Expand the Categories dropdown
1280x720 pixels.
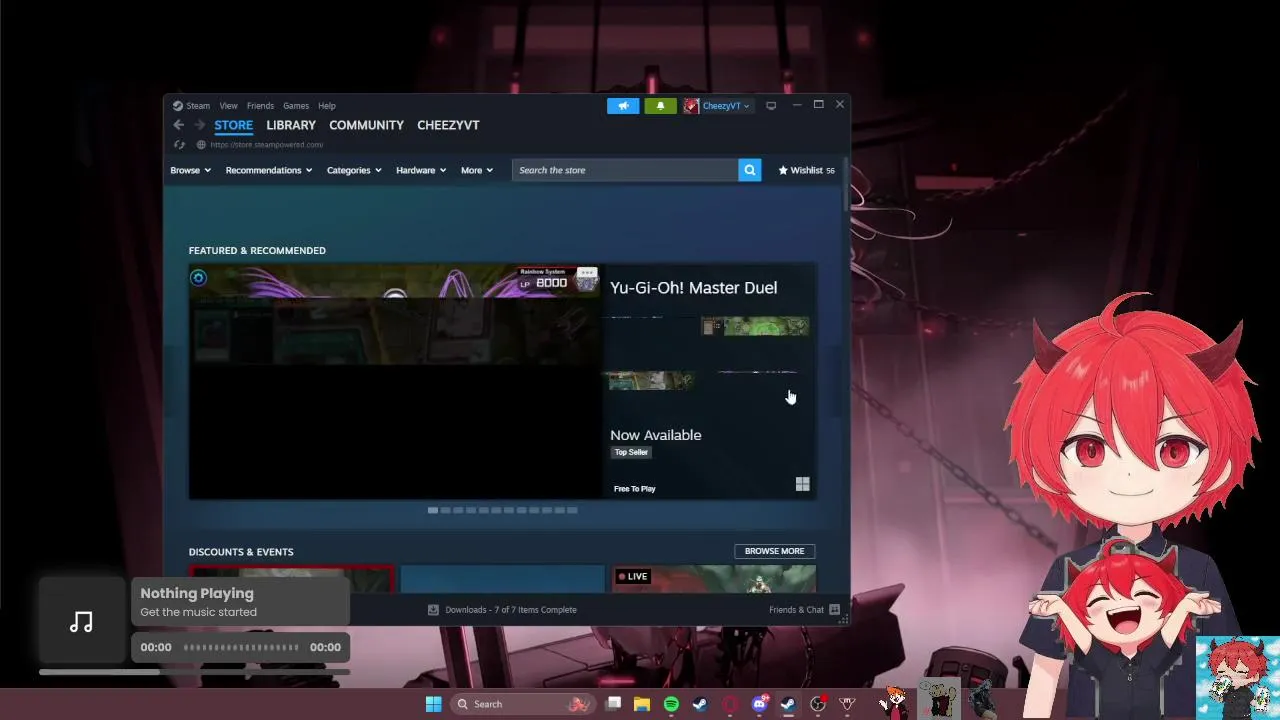click(354, 170)
